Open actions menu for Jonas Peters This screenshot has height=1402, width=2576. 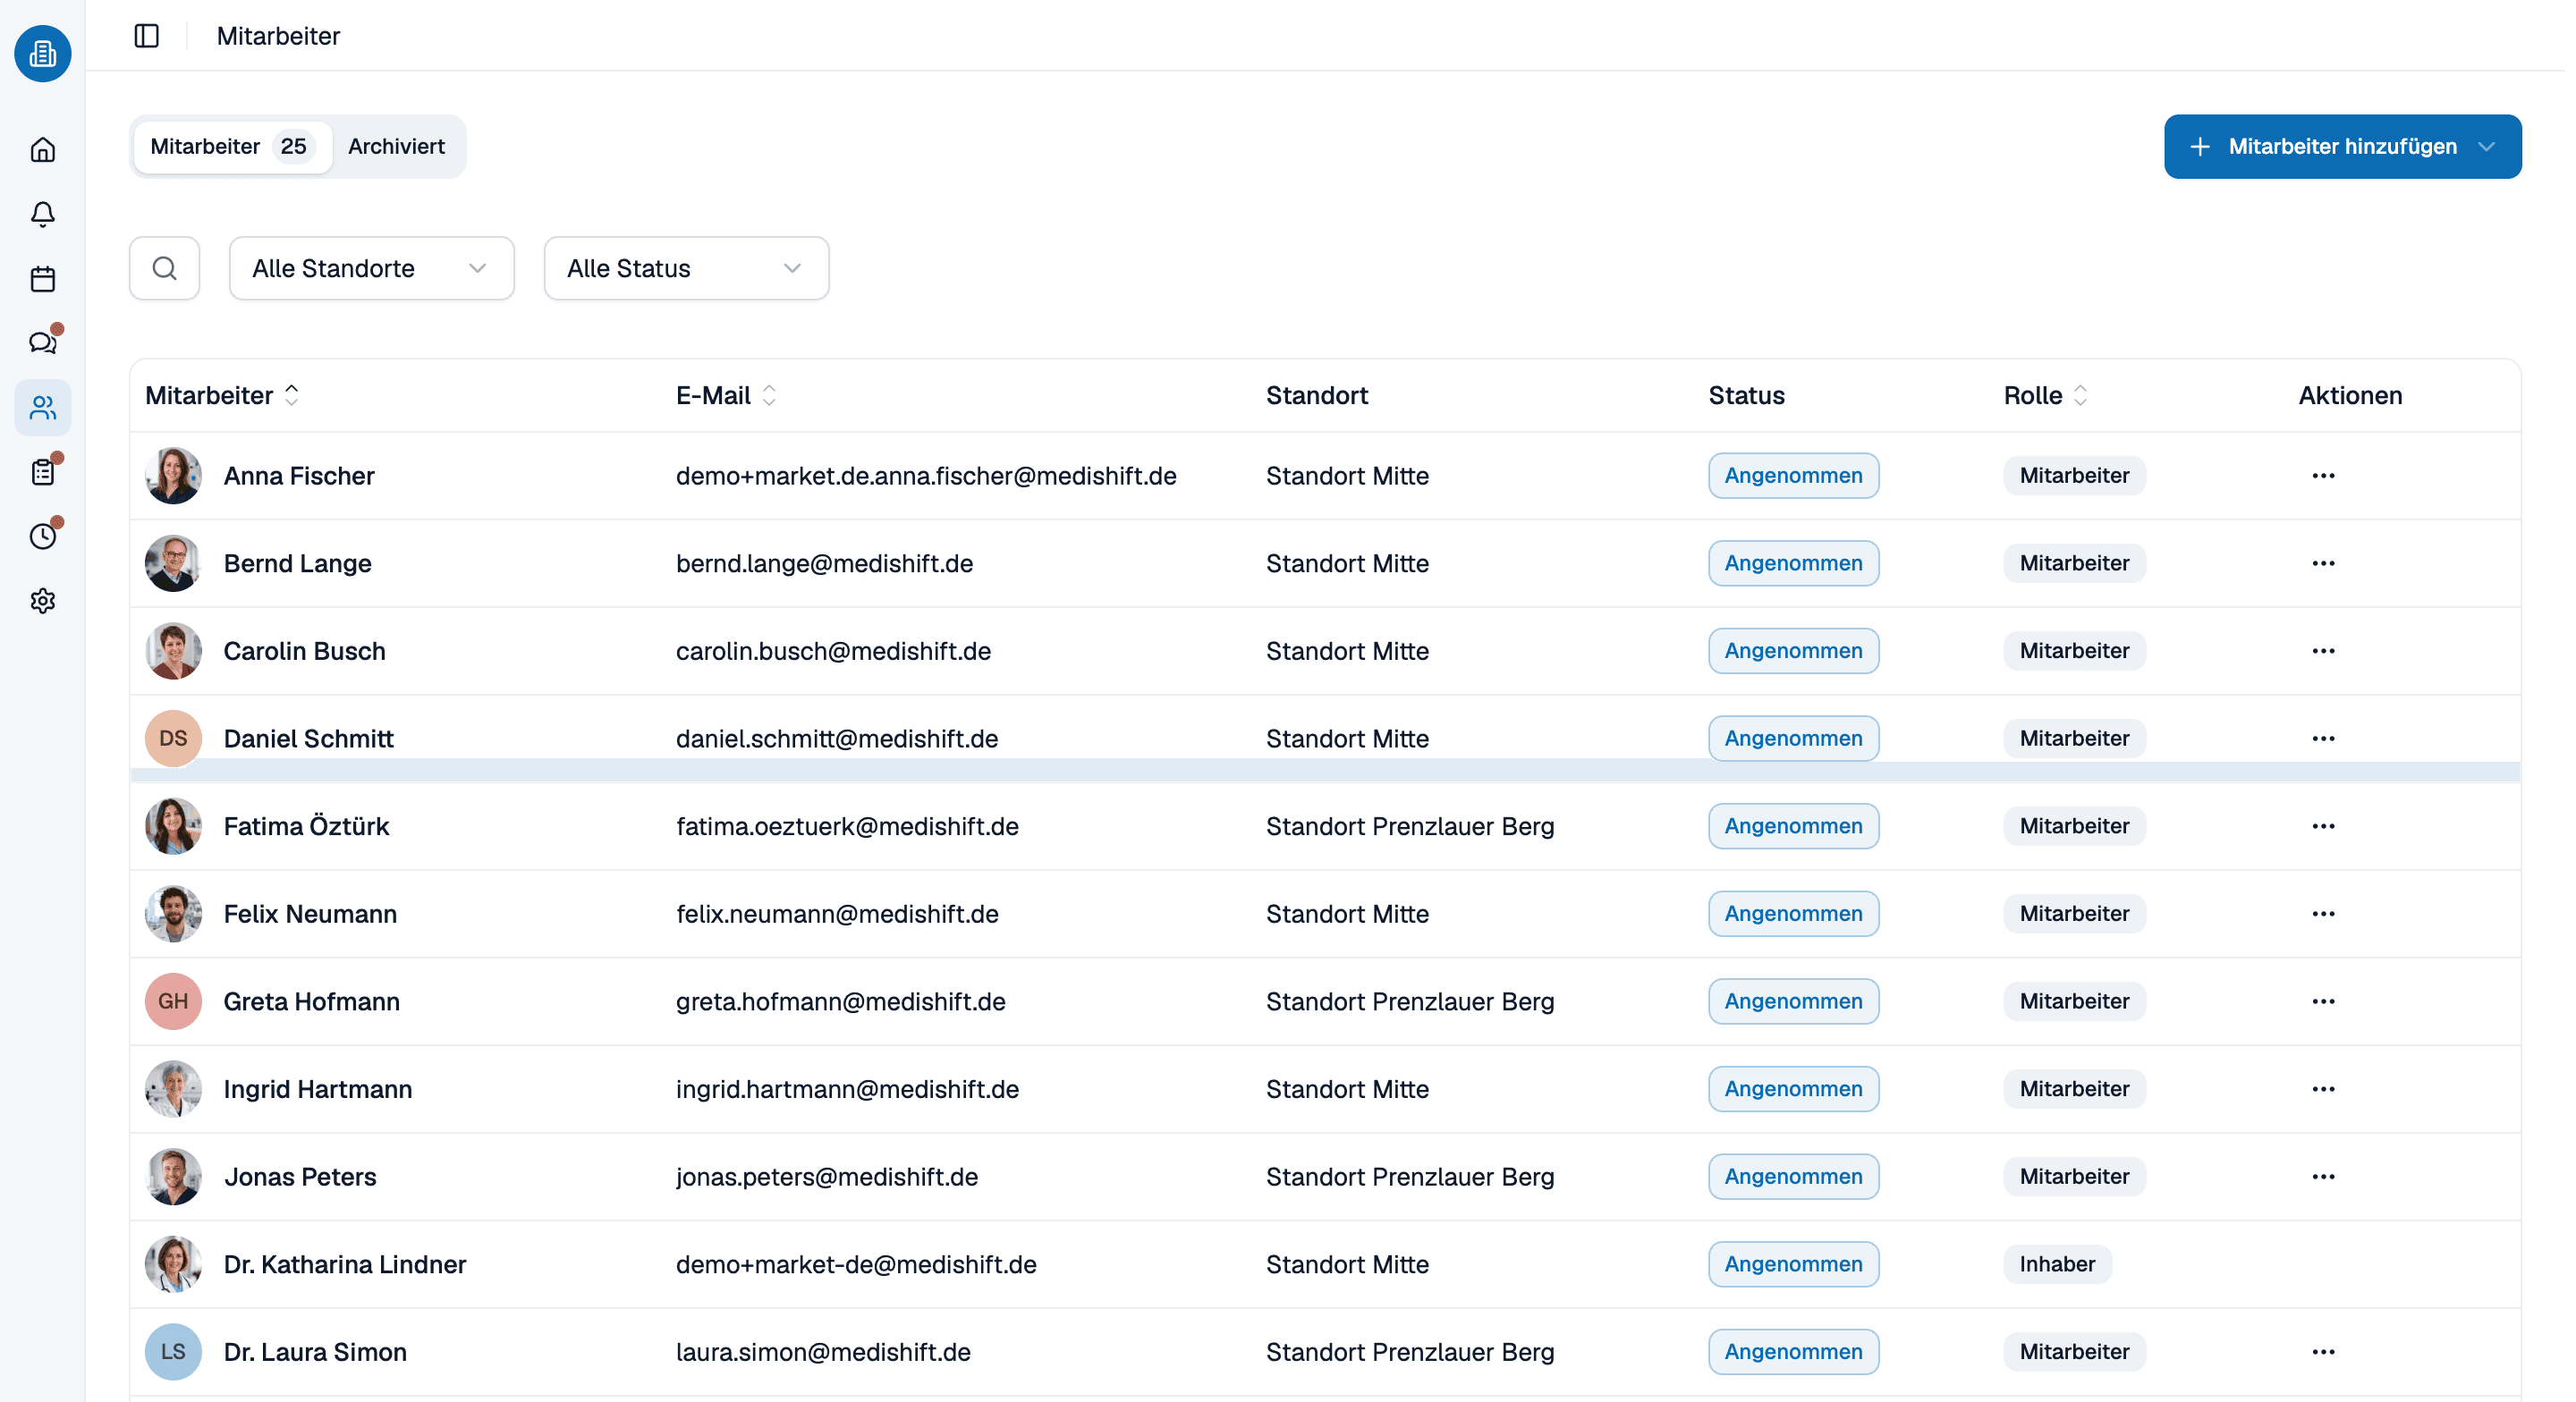tap(2323, 1177)
